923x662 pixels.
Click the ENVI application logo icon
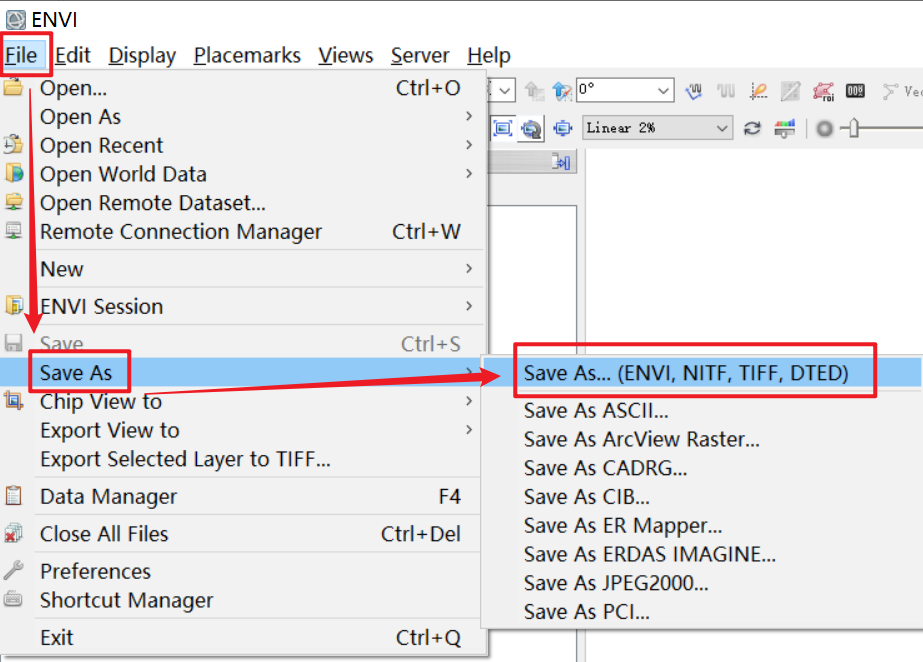tap(16, 19)
